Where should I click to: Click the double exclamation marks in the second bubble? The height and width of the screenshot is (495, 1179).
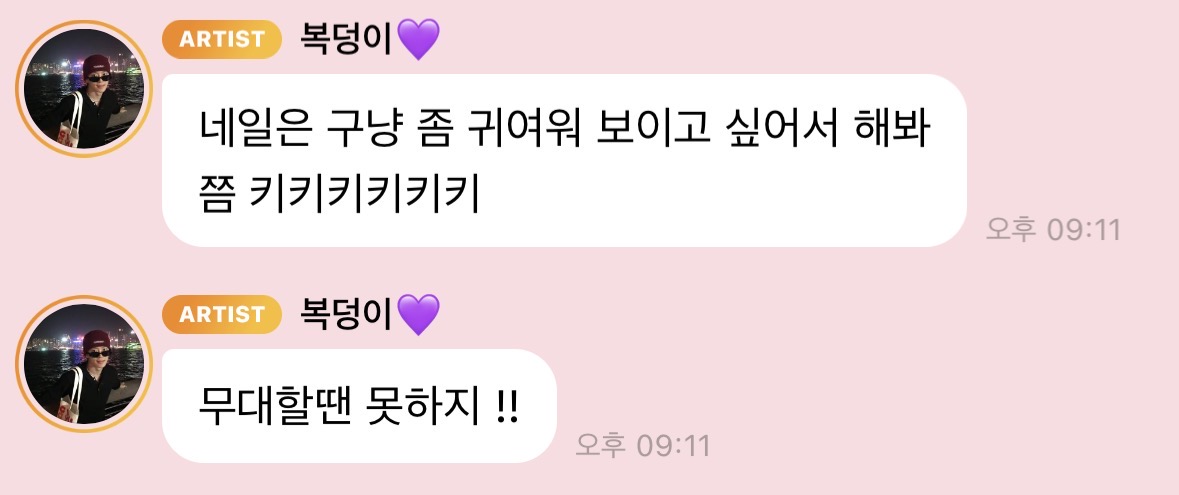point(508,408)
